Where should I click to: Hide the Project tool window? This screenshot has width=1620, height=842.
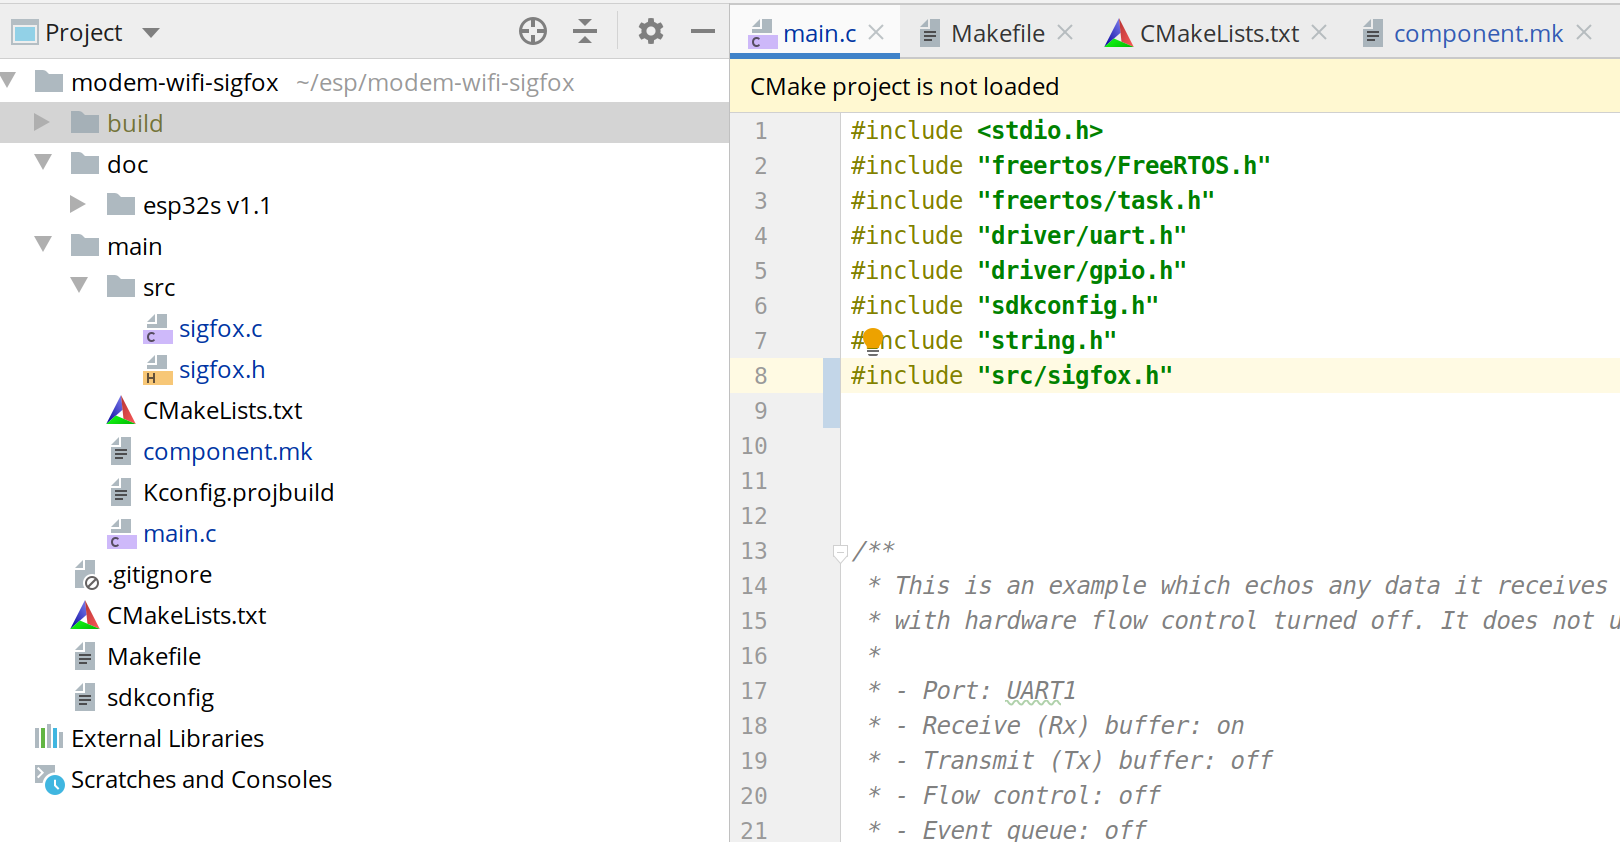click(703, 32)
